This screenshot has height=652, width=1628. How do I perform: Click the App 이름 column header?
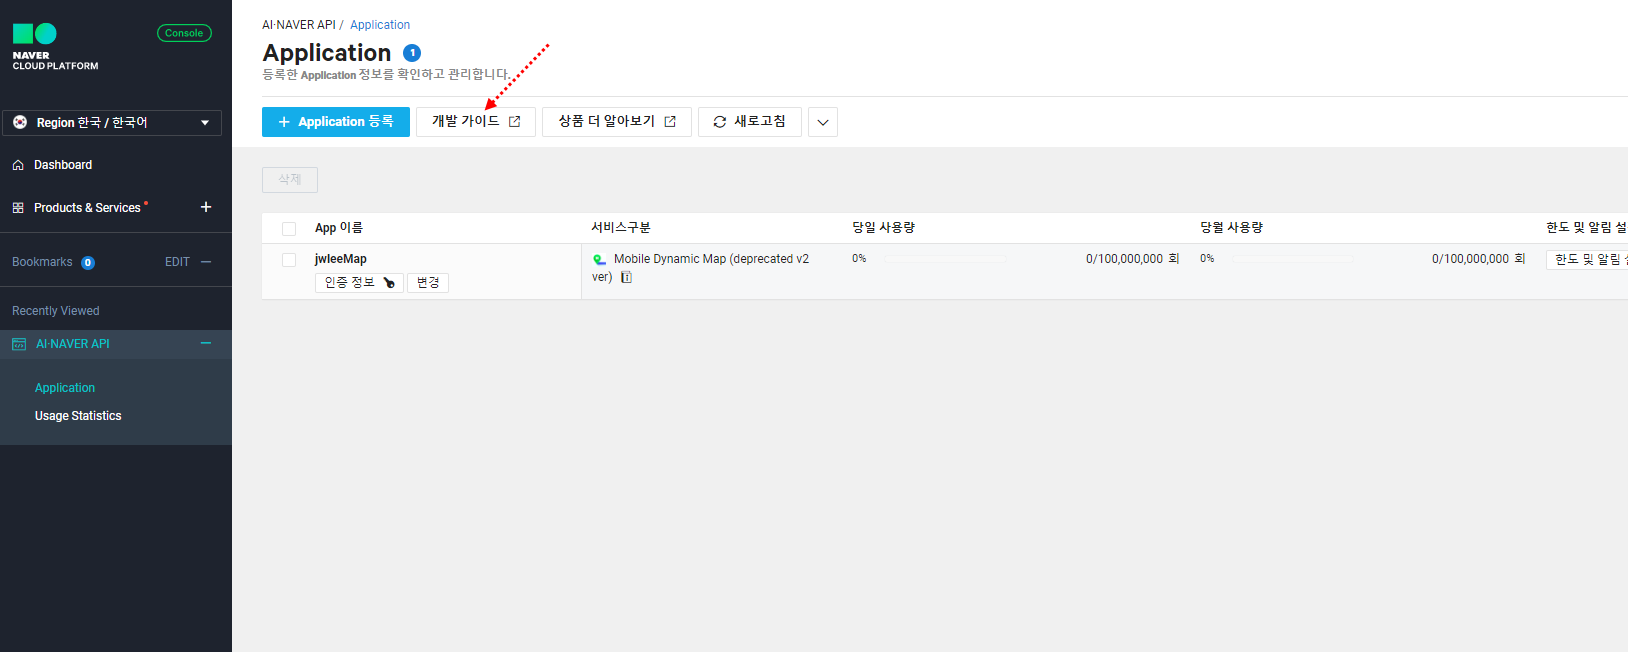click(x=339, y=228)
